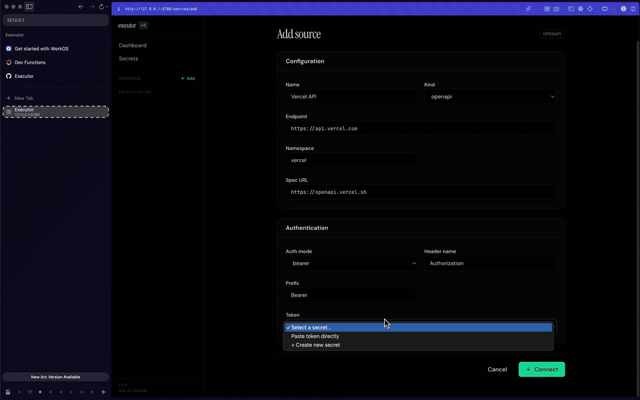The width and height of the screenshot is (640, 400).
Task: Go back with the left arrow
Action: click(81, 7)
